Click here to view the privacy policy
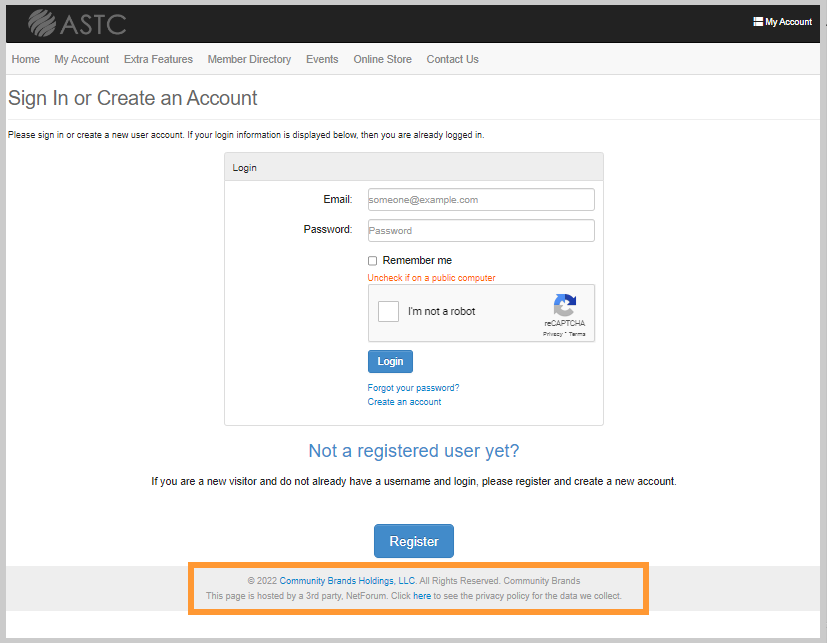The height and width of the screenshot is (643, 827). coord(422,595)
